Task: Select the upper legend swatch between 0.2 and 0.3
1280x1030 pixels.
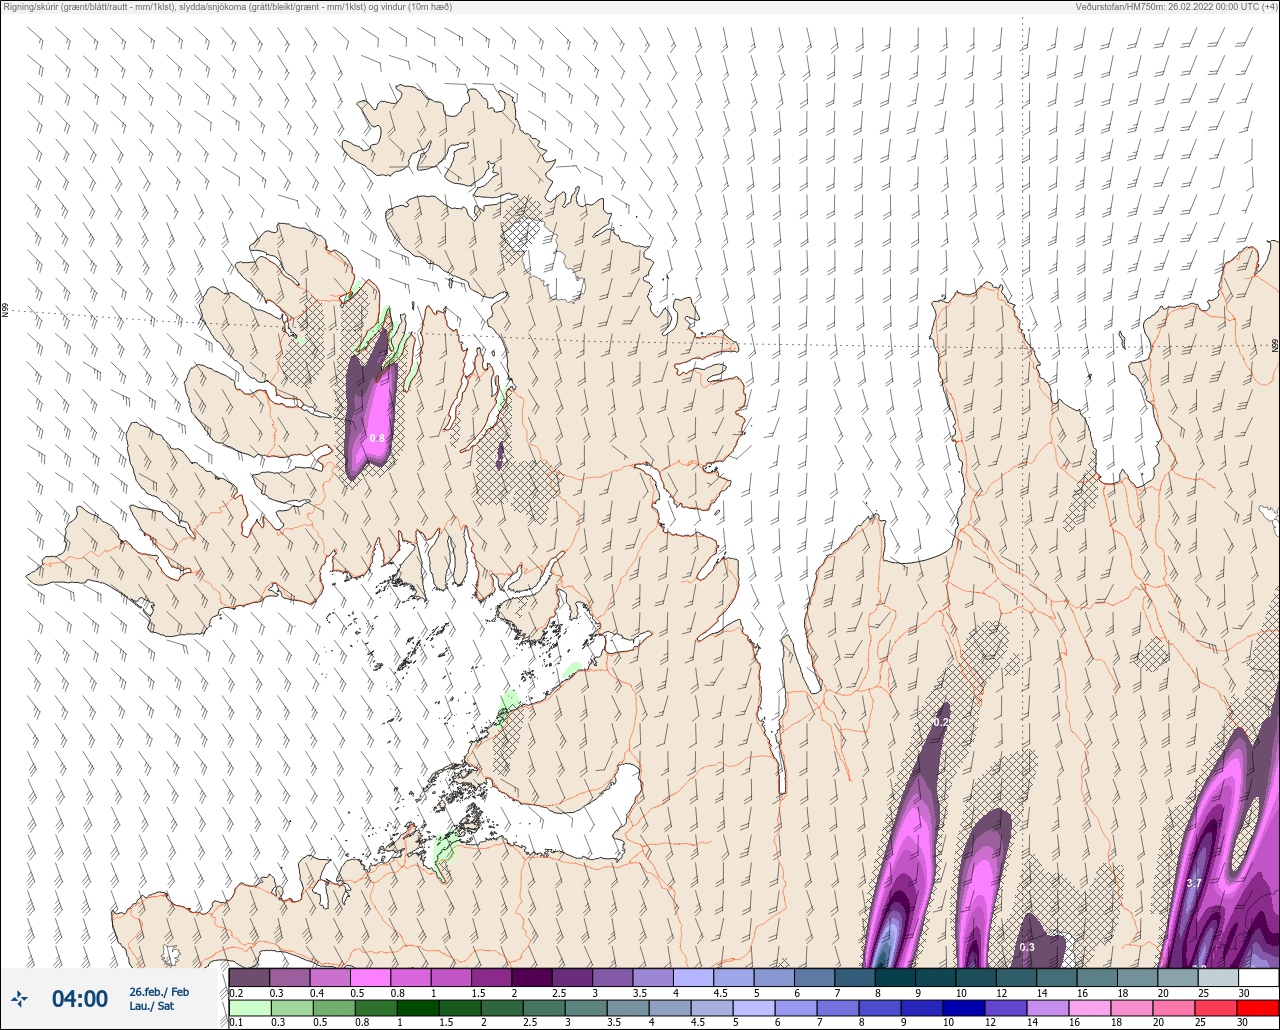Action: pos(249,977)
